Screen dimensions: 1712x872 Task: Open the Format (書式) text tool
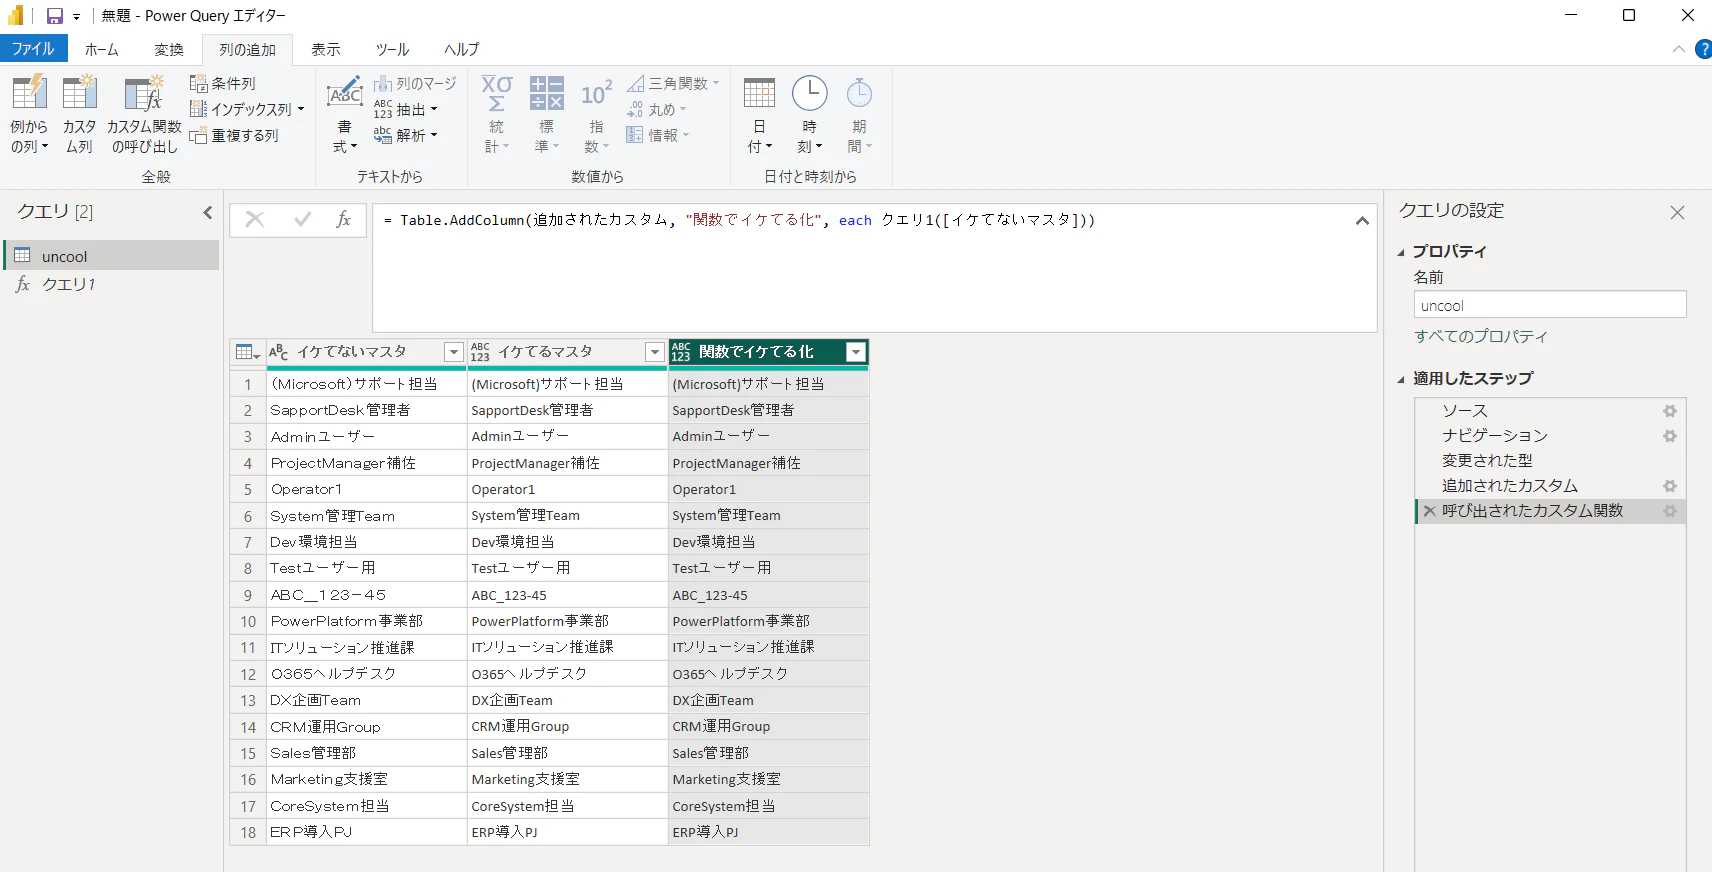click(x=345, y=115)
